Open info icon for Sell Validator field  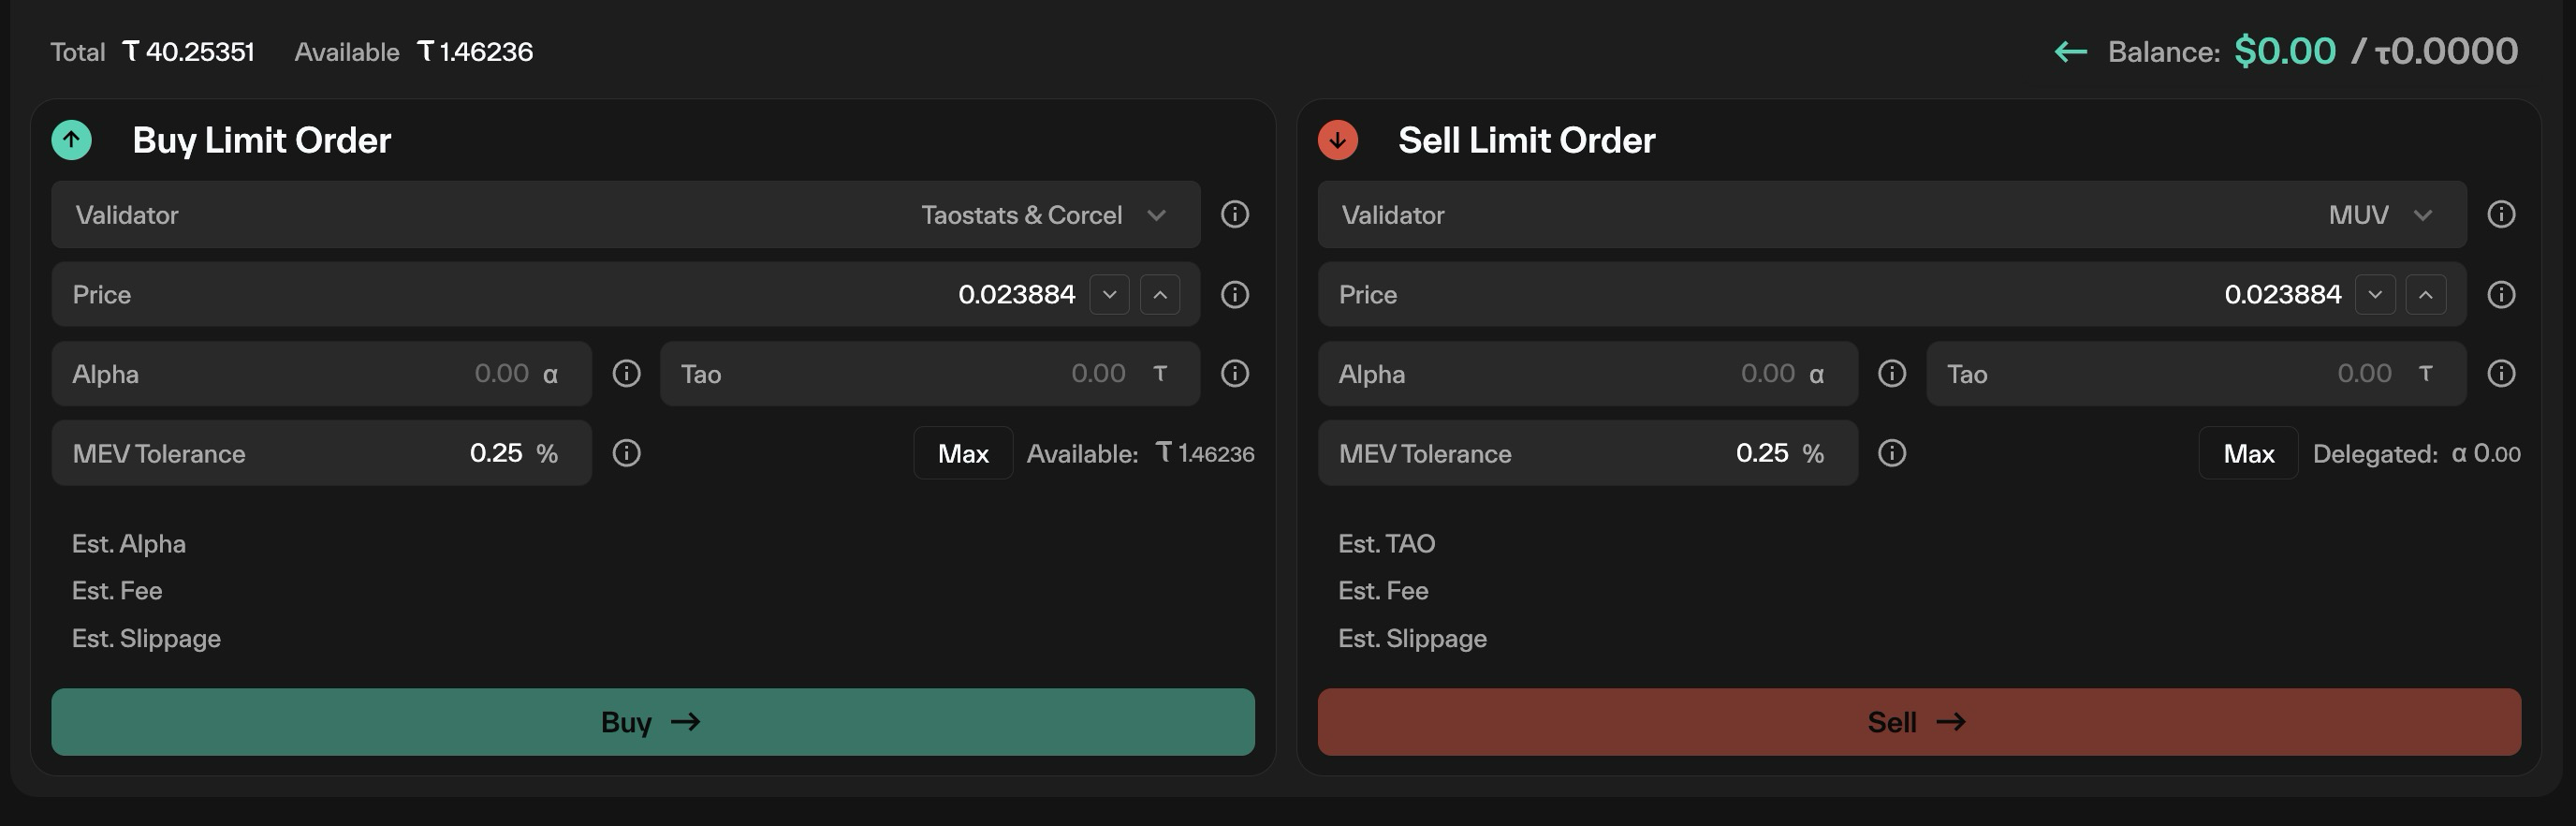click(2501, 214)
